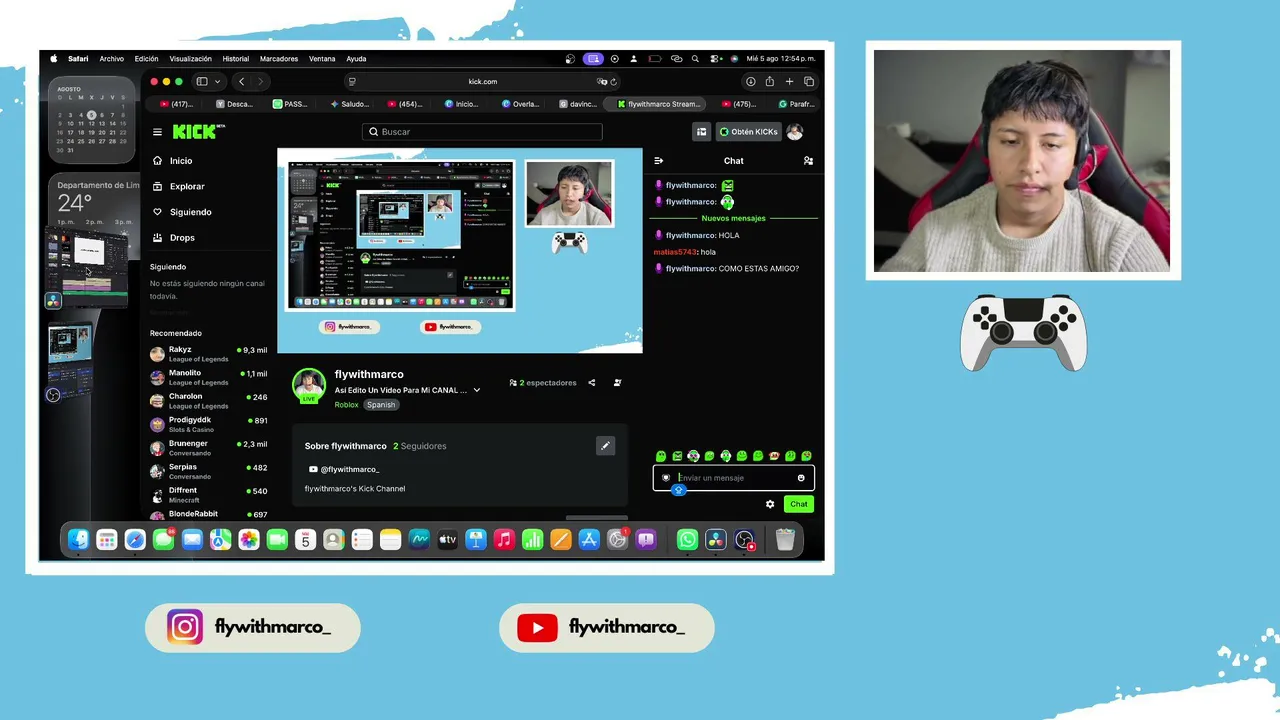This screenshot has width=1280, height=720.
Task: Open the Kick dashboard icon beside Obtén KICKs
Action: [x=702, y=132]
